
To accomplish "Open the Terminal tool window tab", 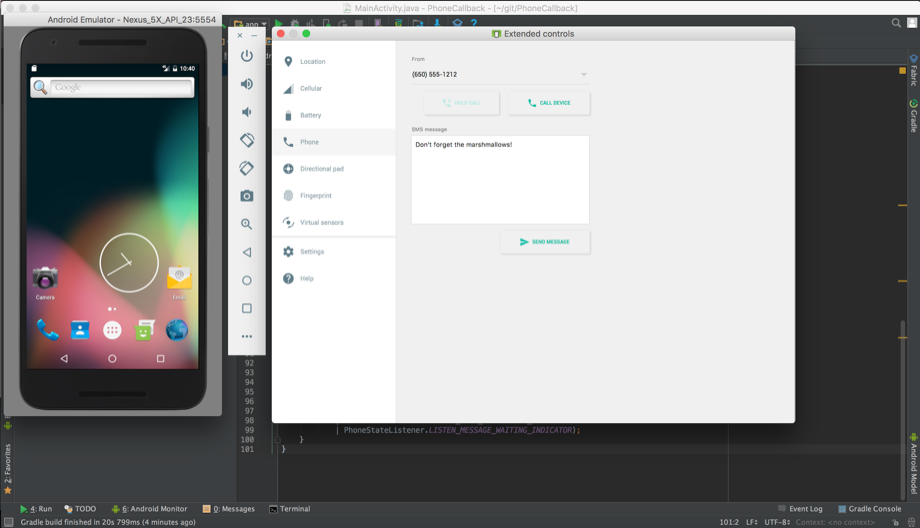I will (289, 509).
